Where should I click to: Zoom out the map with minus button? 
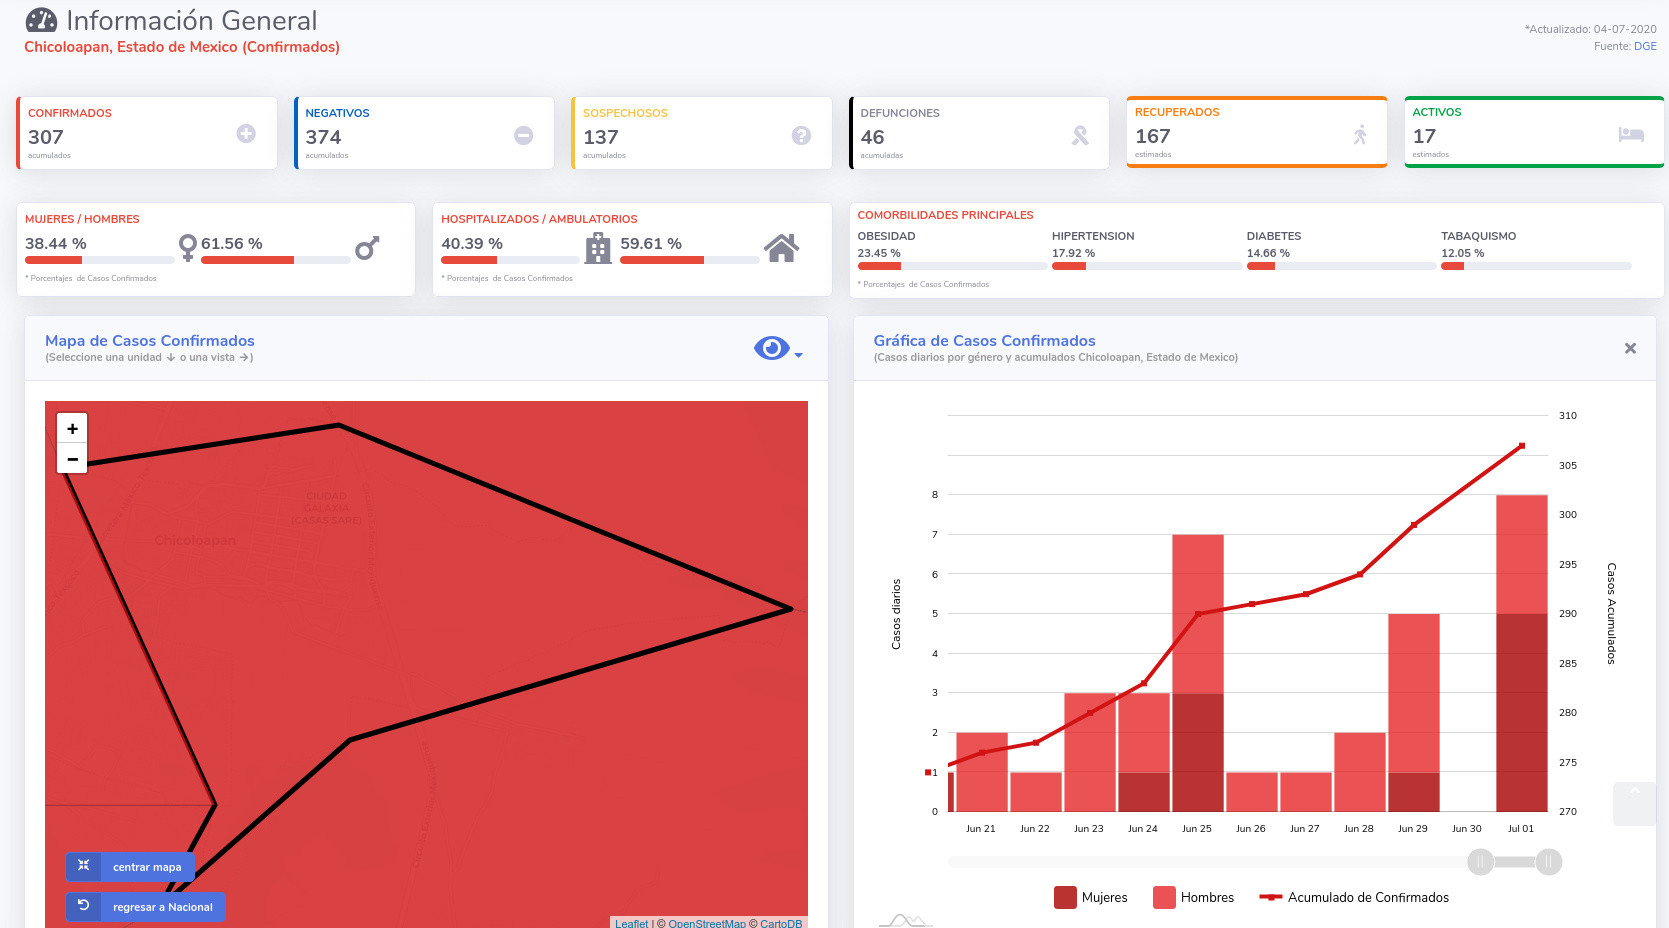(x=72, y=459)
